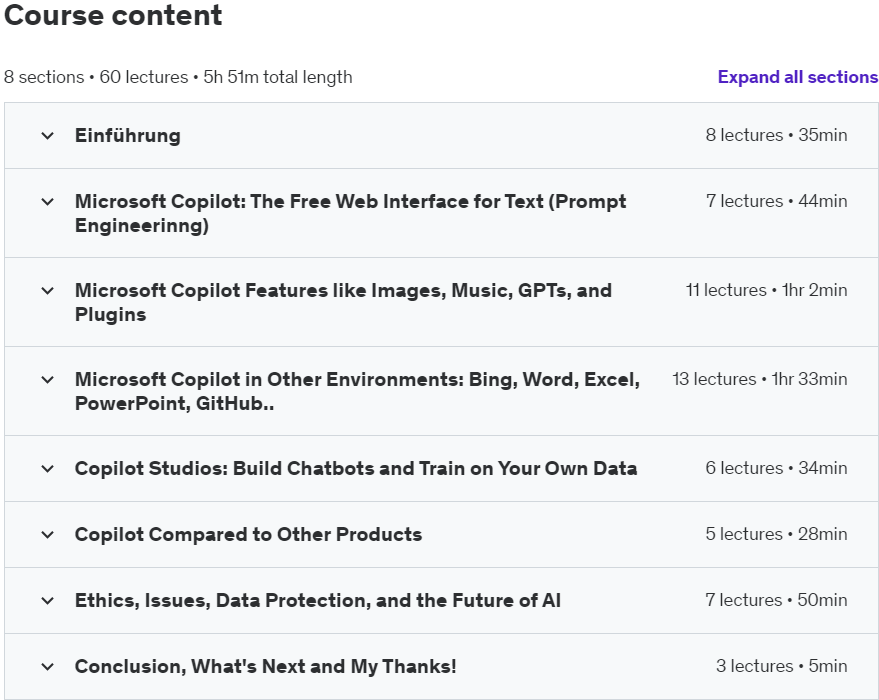Open Copilot Compared to Other Products heading
Screen dimensions: 879x700
coord(248,535)
